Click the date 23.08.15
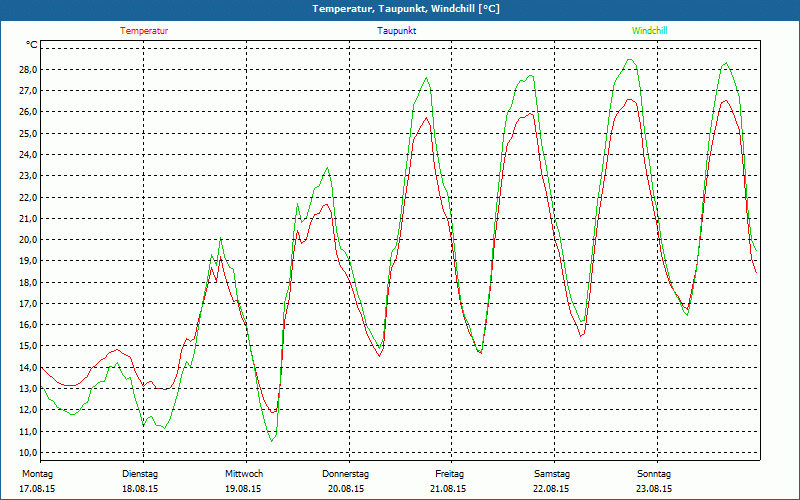The width and height of the screenshot is (800, 500). coord(654,489)
